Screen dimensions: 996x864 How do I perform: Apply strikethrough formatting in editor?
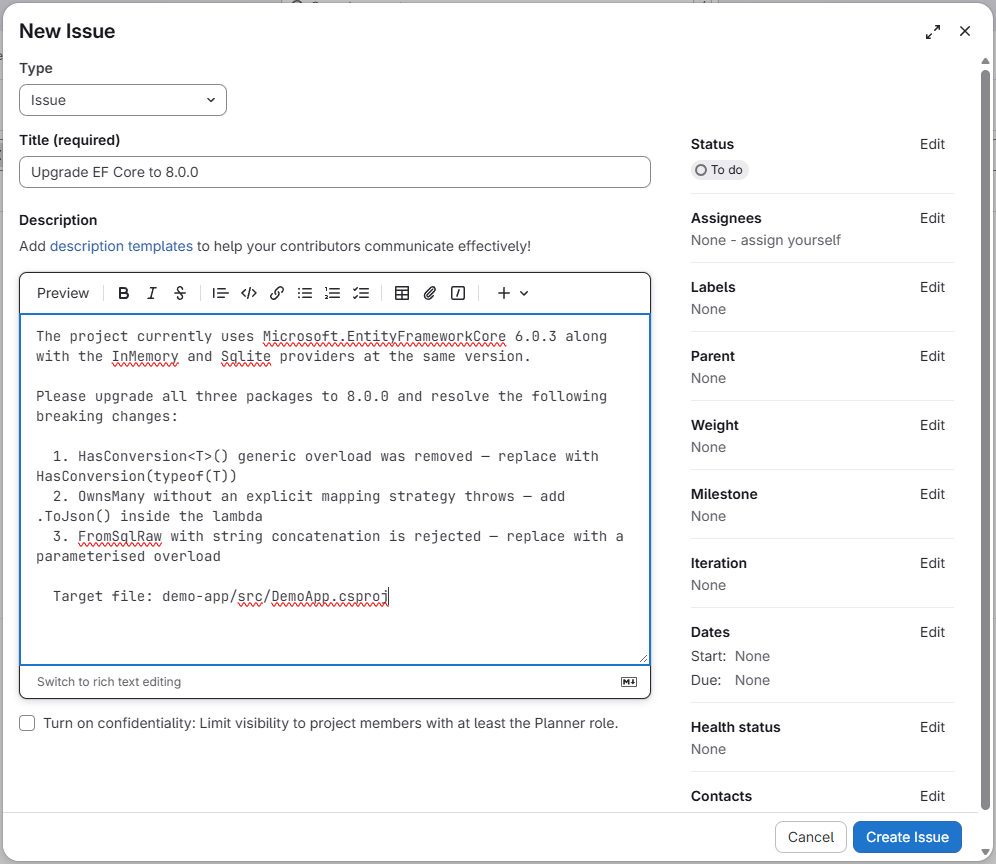tap(180, 293)
